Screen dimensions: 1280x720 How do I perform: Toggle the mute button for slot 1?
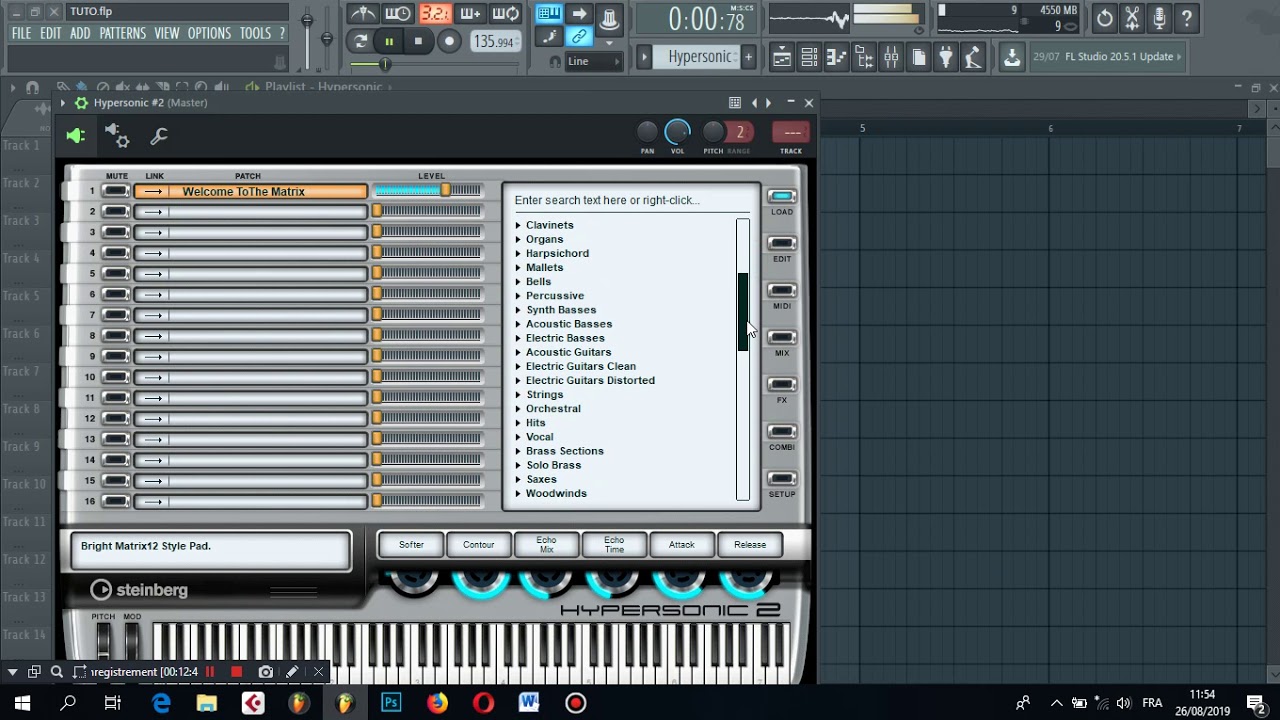116,191
